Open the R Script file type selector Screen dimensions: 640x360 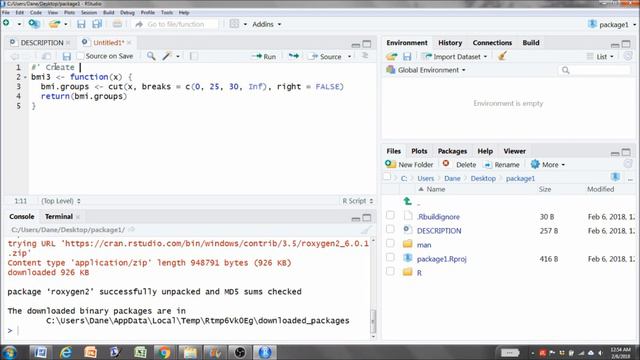(x=358, y=201)
